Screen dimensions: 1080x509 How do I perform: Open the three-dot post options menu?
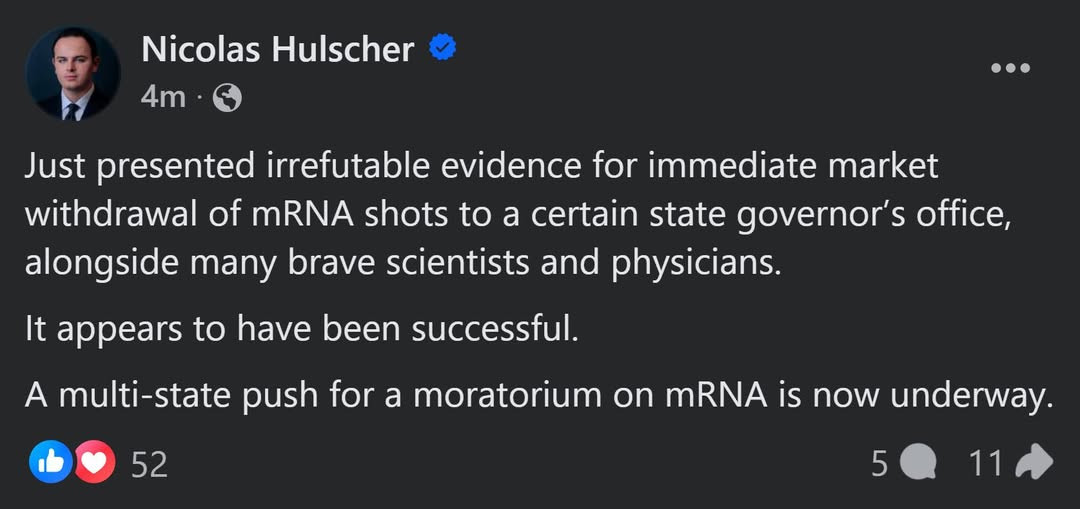pos(1009,68)
